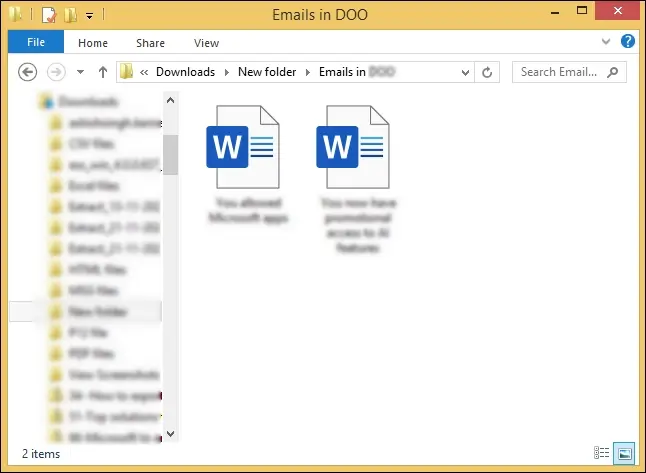Open the recent locations dropdown arrow
The width and height of the screenshot is (646, 473).
pyautogui.click(x=80, y=72)
